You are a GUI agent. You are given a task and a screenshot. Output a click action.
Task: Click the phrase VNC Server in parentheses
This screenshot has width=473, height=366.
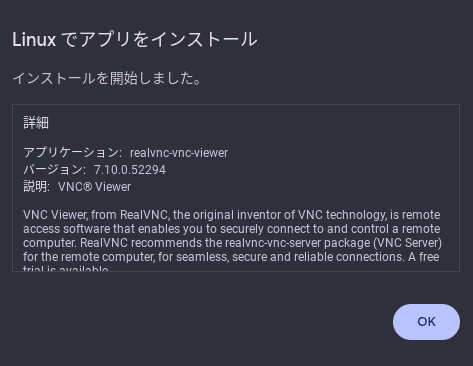[409, 243]
